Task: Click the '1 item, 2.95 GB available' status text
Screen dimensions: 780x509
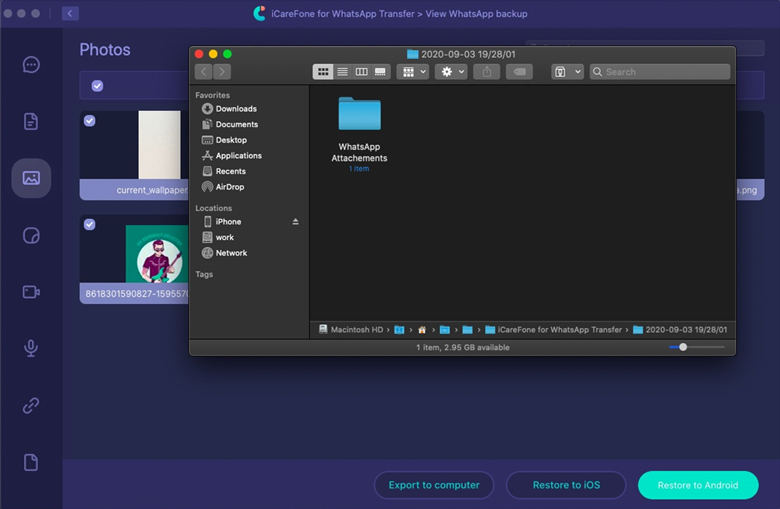Action: tap(463, 347)
